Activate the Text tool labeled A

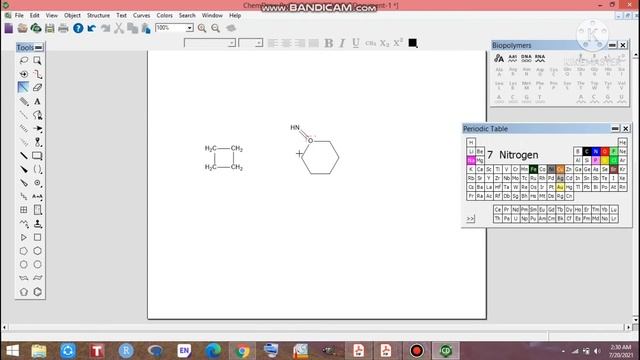point(37,101)
